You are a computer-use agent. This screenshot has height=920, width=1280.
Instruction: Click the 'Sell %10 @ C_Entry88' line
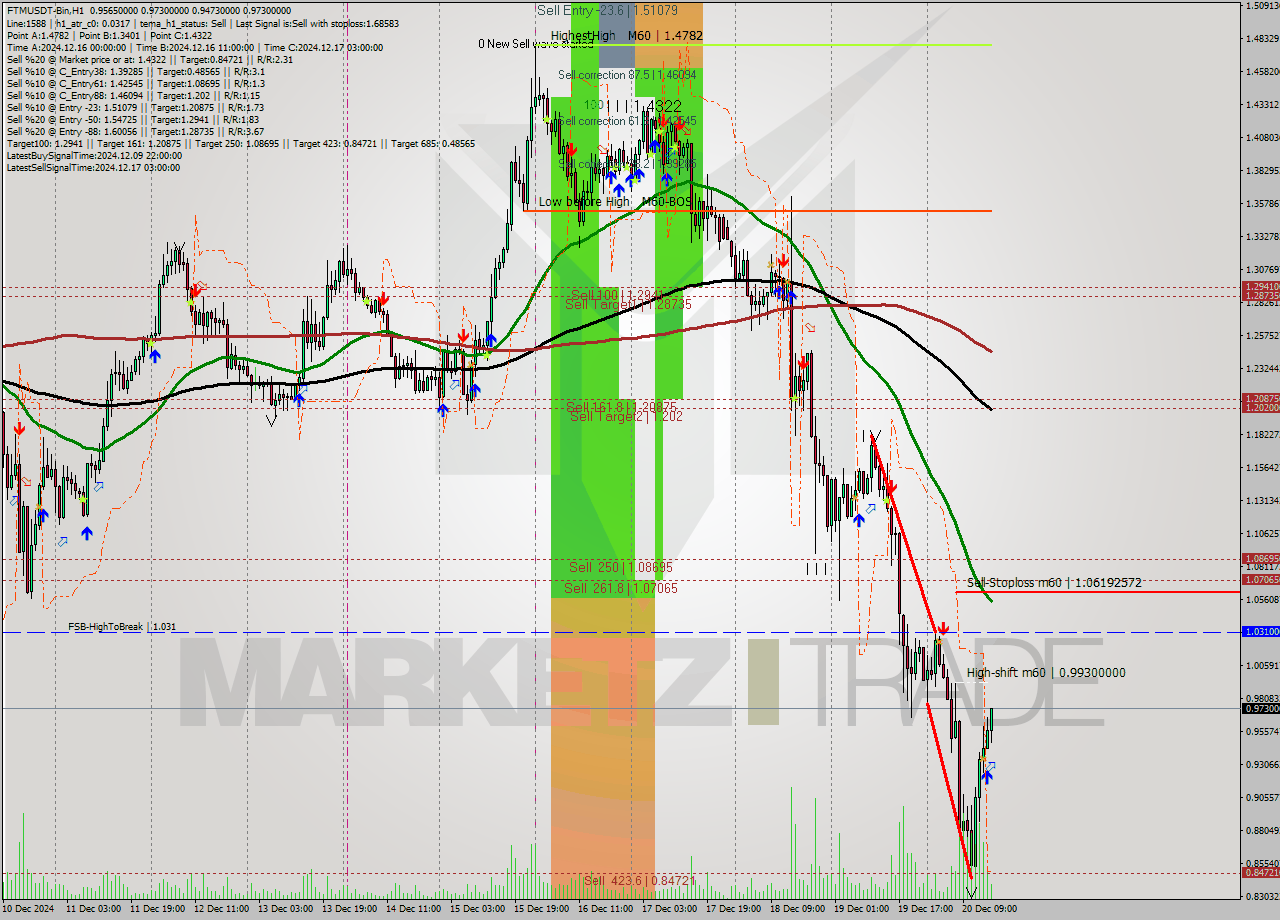coord(132,95)
